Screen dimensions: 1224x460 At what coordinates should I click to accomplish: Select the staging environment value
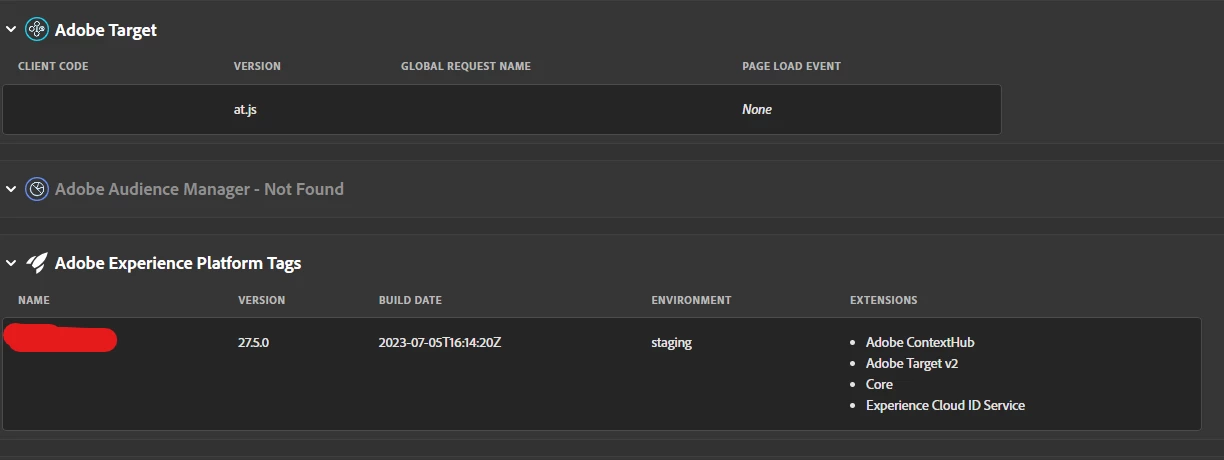tap(671, 343)
